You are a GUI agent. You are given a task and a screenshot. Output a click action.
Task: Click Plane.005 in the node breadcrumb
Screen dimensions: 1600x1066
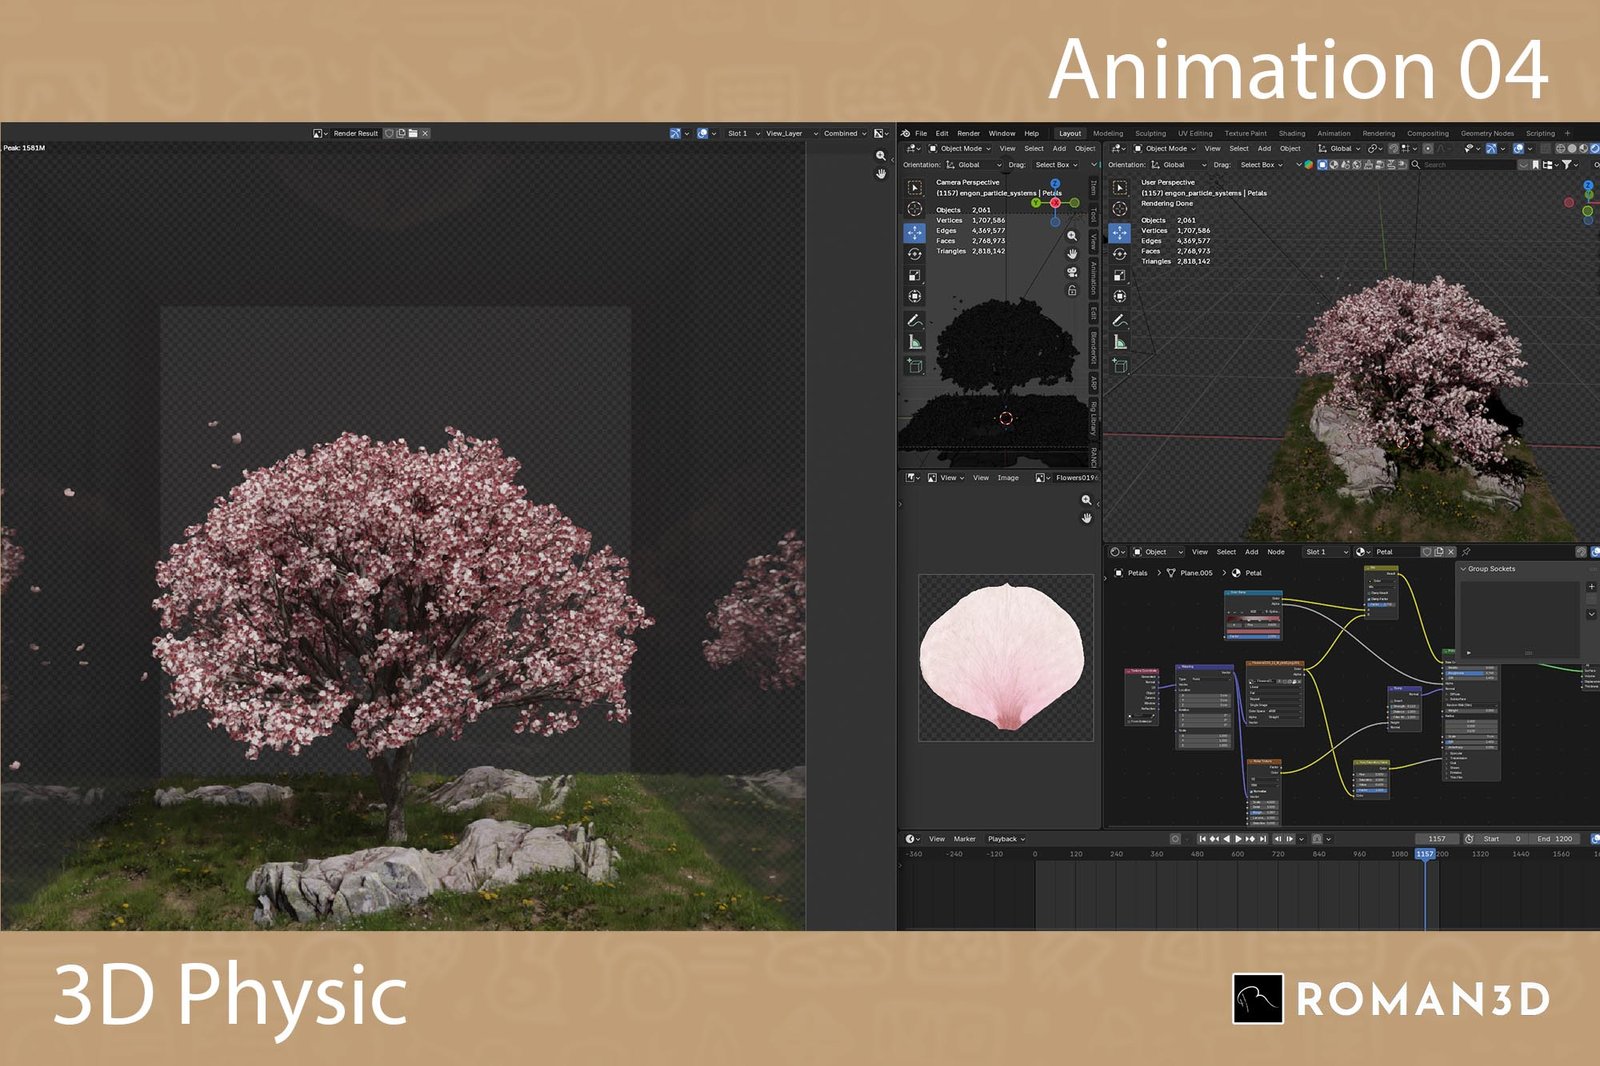coord(1195,573)
